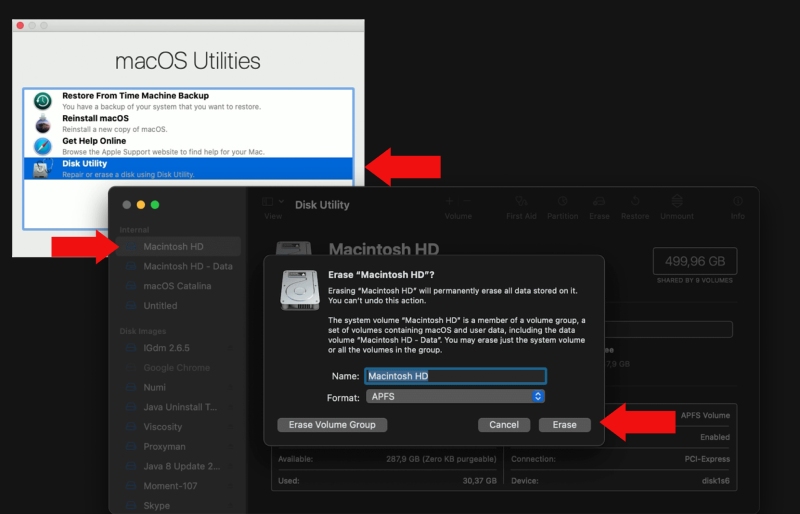Click the yellow minimize button of Disk Utility

(x=141, y=205)
